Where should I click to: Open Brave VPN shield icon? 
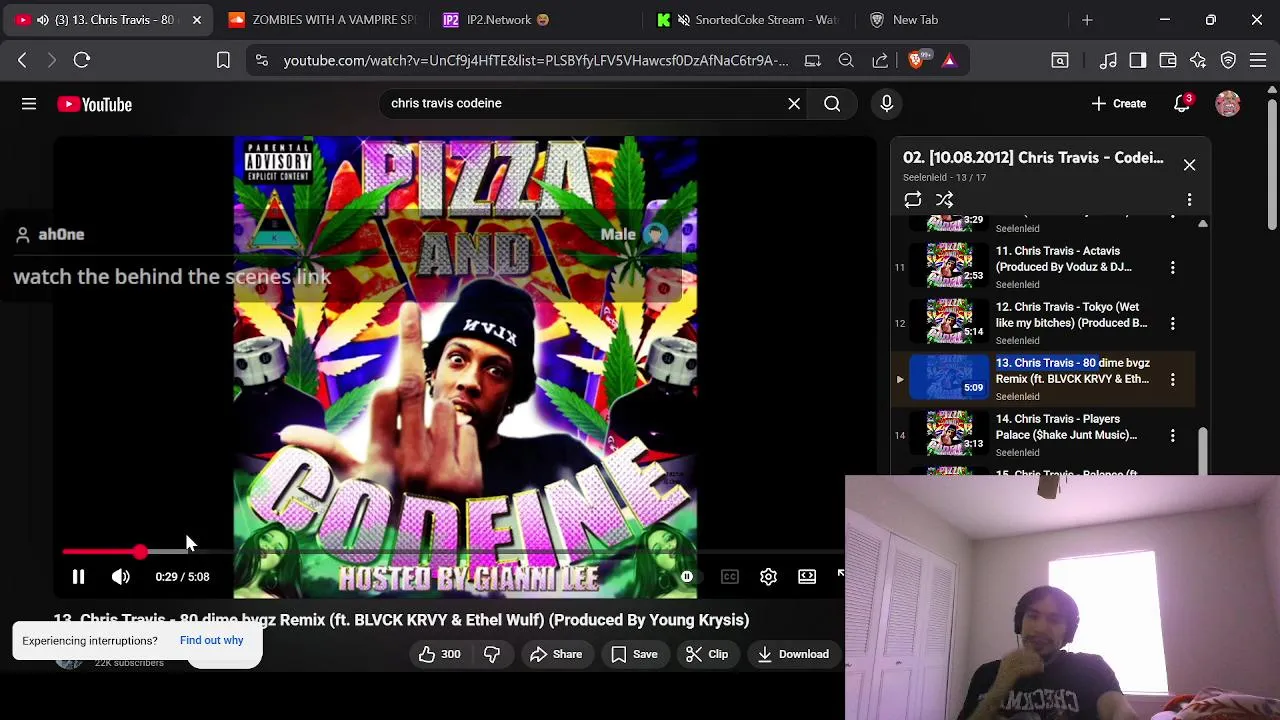[1228, 61]
